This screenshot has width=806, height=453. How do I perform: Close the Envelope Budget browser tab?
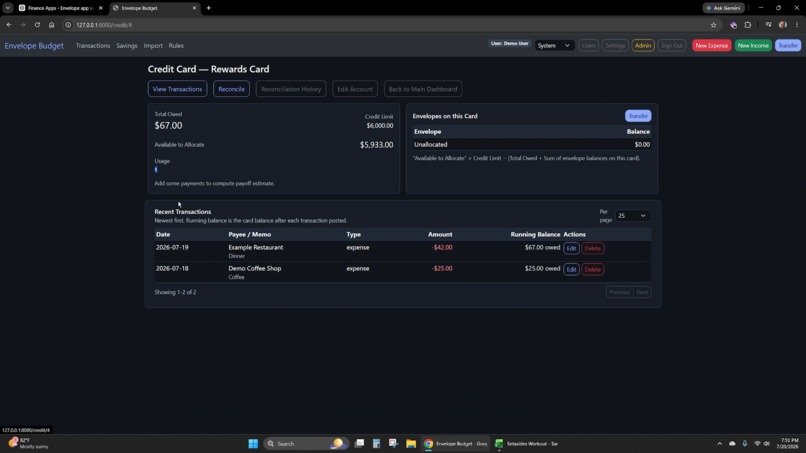[x=194, y=8]
